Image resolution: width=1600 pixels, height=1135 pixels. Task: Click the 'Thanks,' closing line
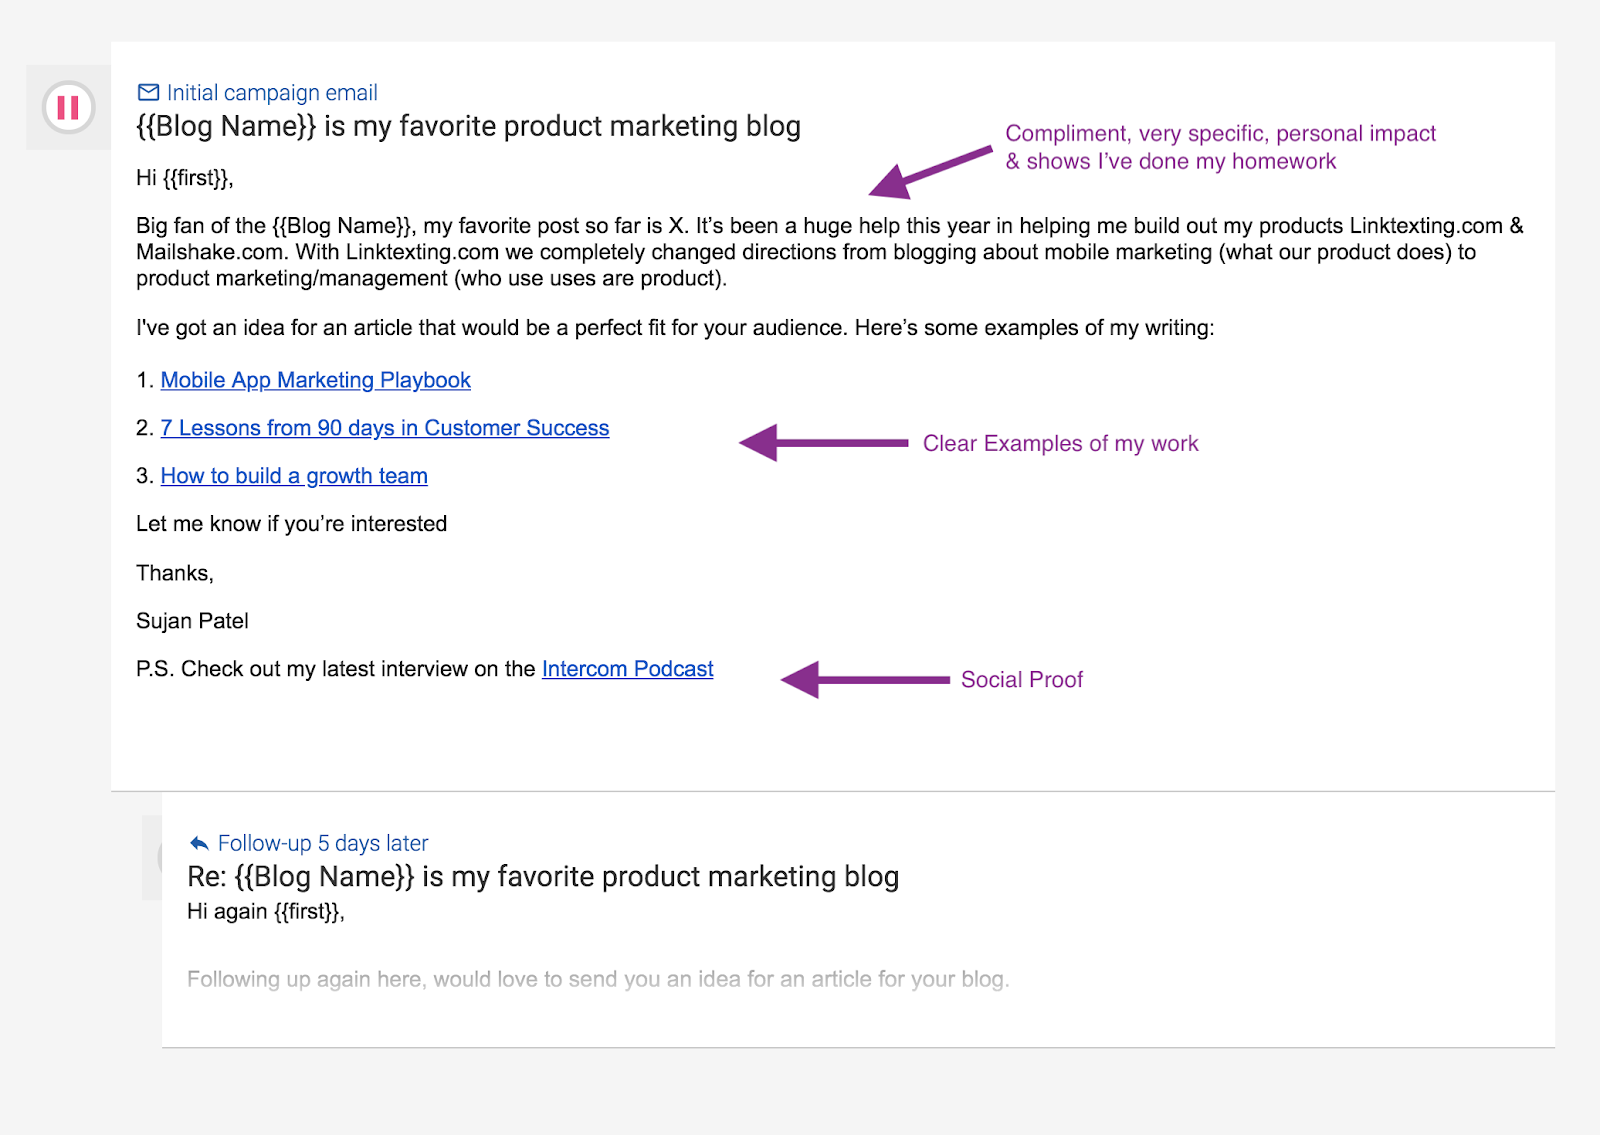point(175,573)
